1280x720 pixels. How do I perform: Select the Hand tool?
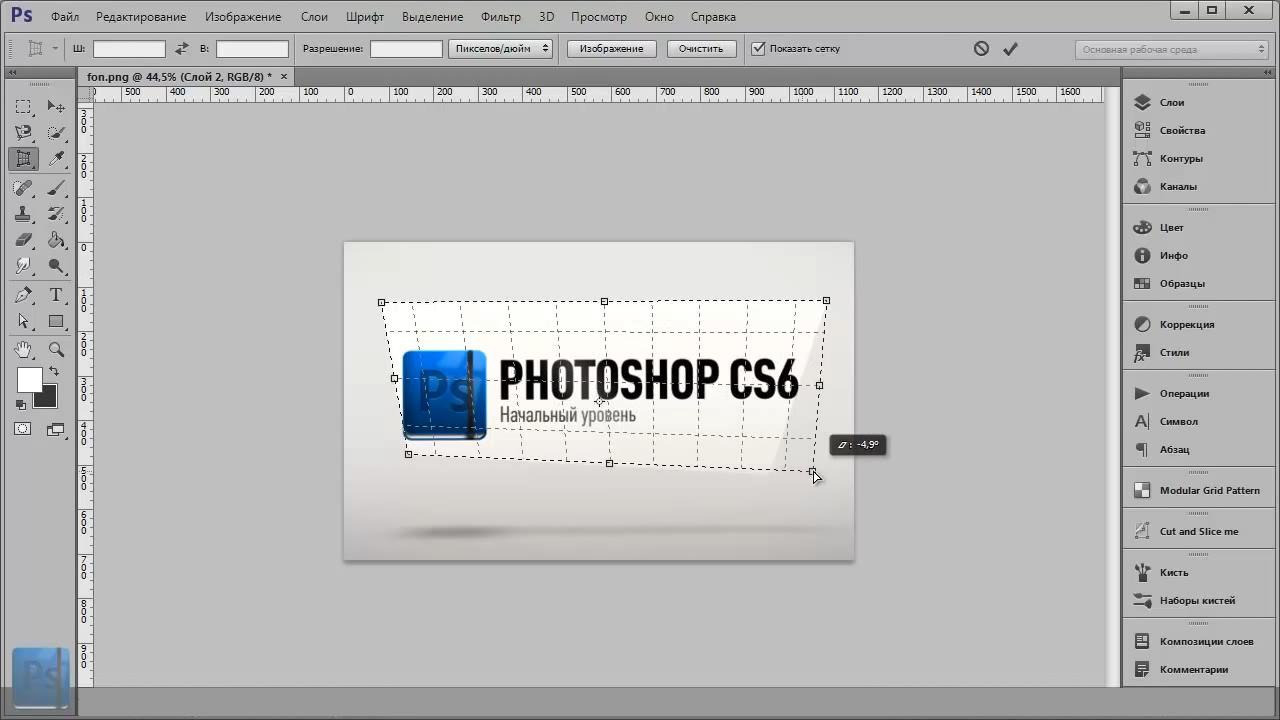pos(24,349)
